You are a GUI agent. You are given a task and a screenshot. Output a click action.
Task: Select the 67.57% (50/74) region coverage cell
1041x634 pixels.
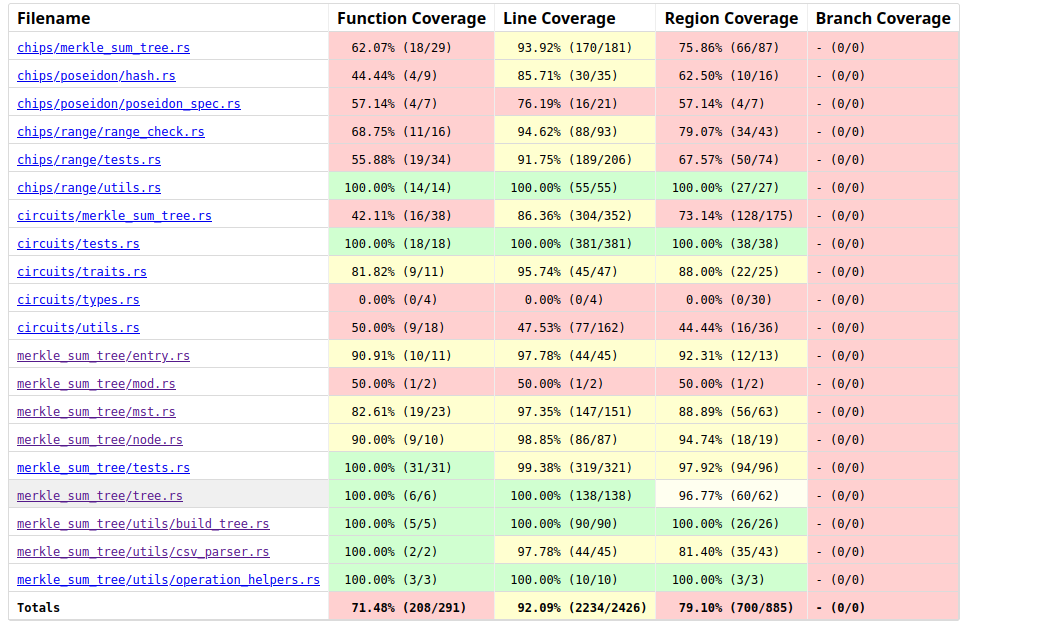point(732,159)
